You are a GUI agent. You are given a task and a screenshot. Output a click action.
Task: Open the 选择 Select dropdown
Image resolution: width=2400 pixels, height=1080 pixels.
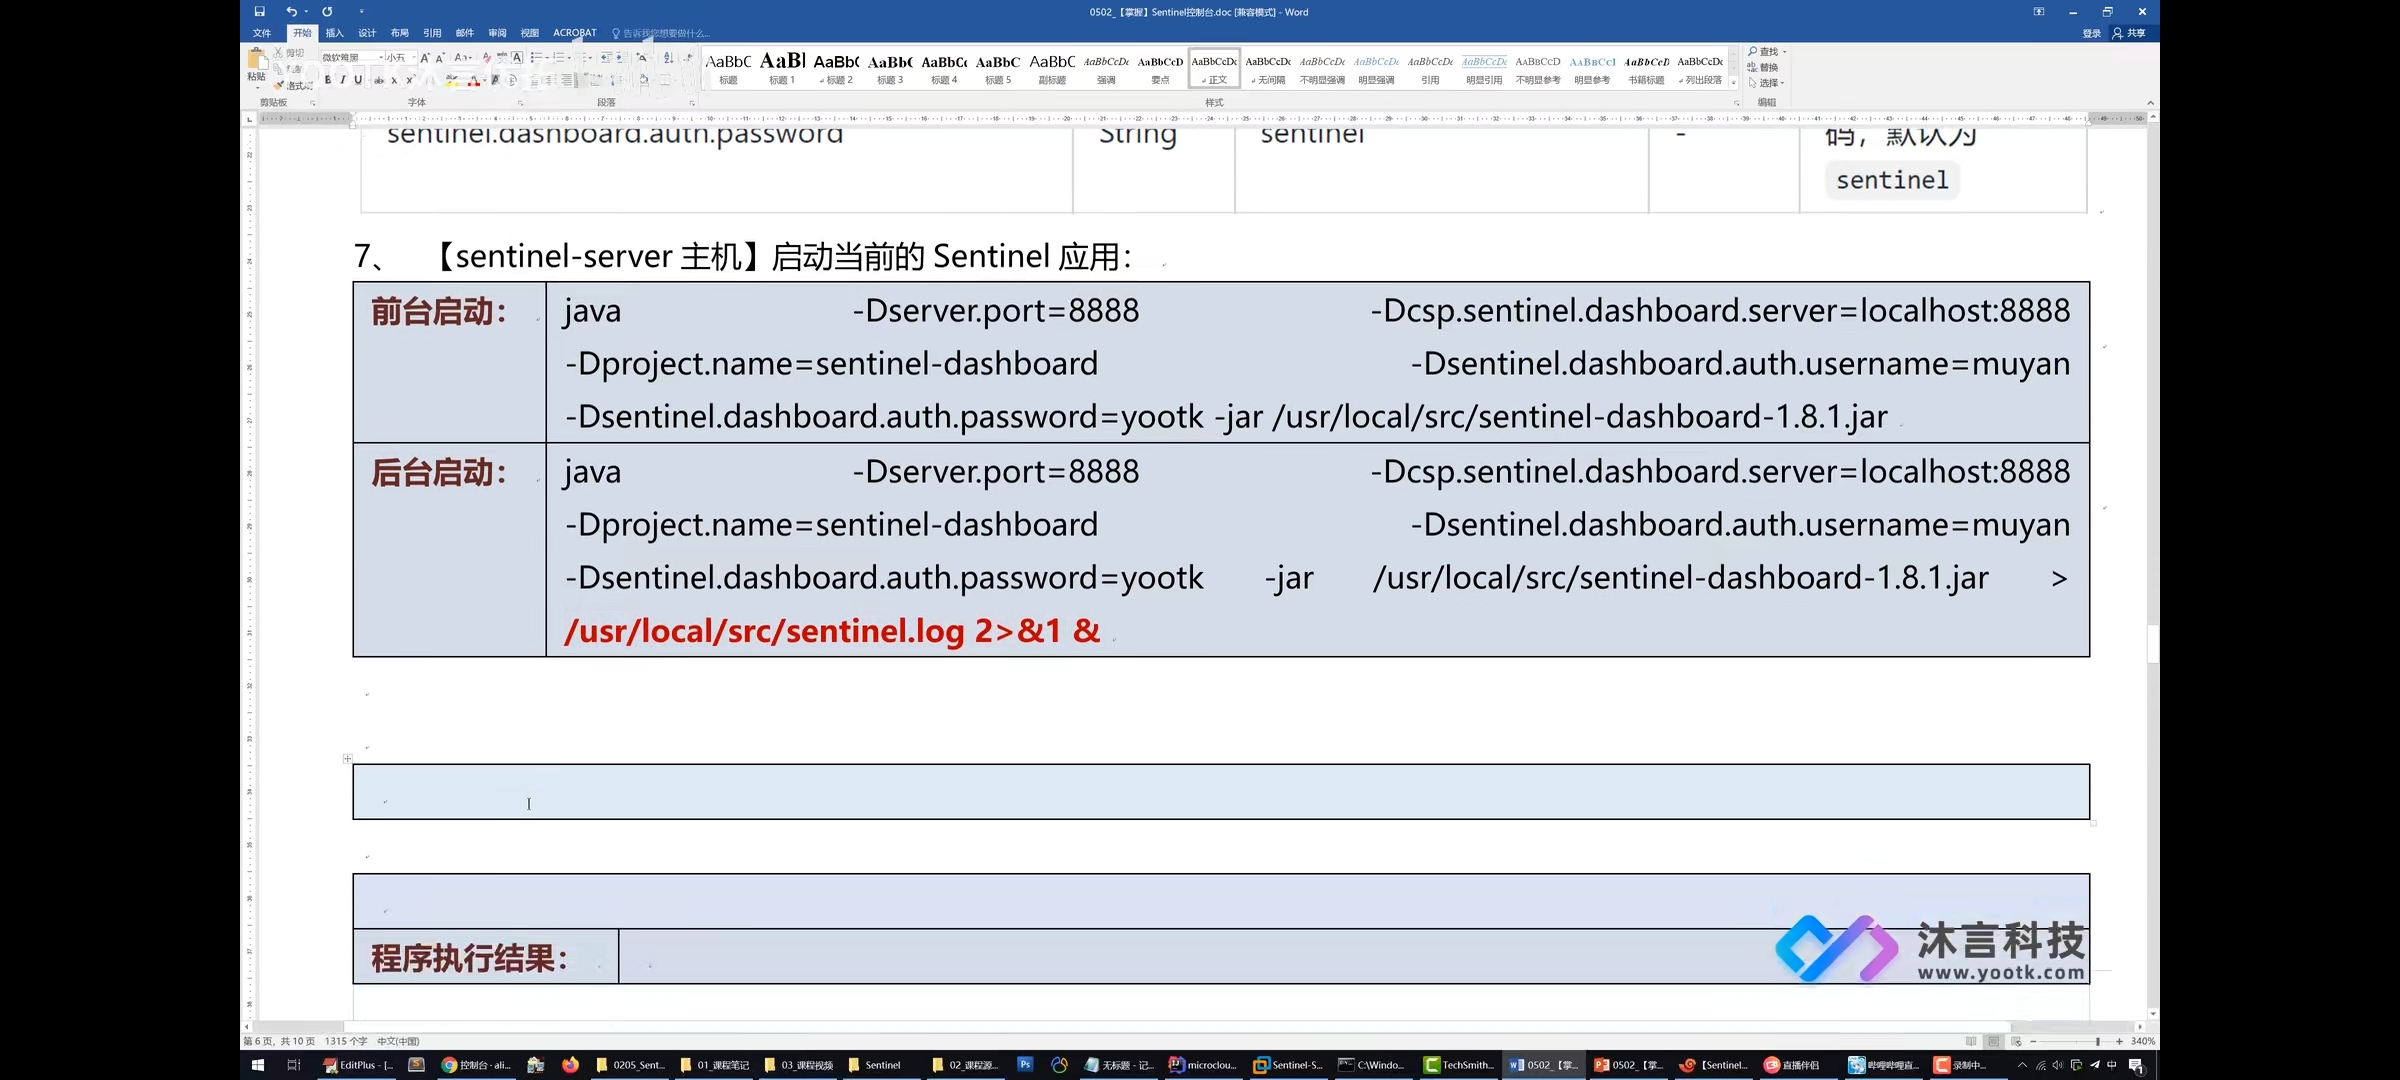click(1766, 83)
